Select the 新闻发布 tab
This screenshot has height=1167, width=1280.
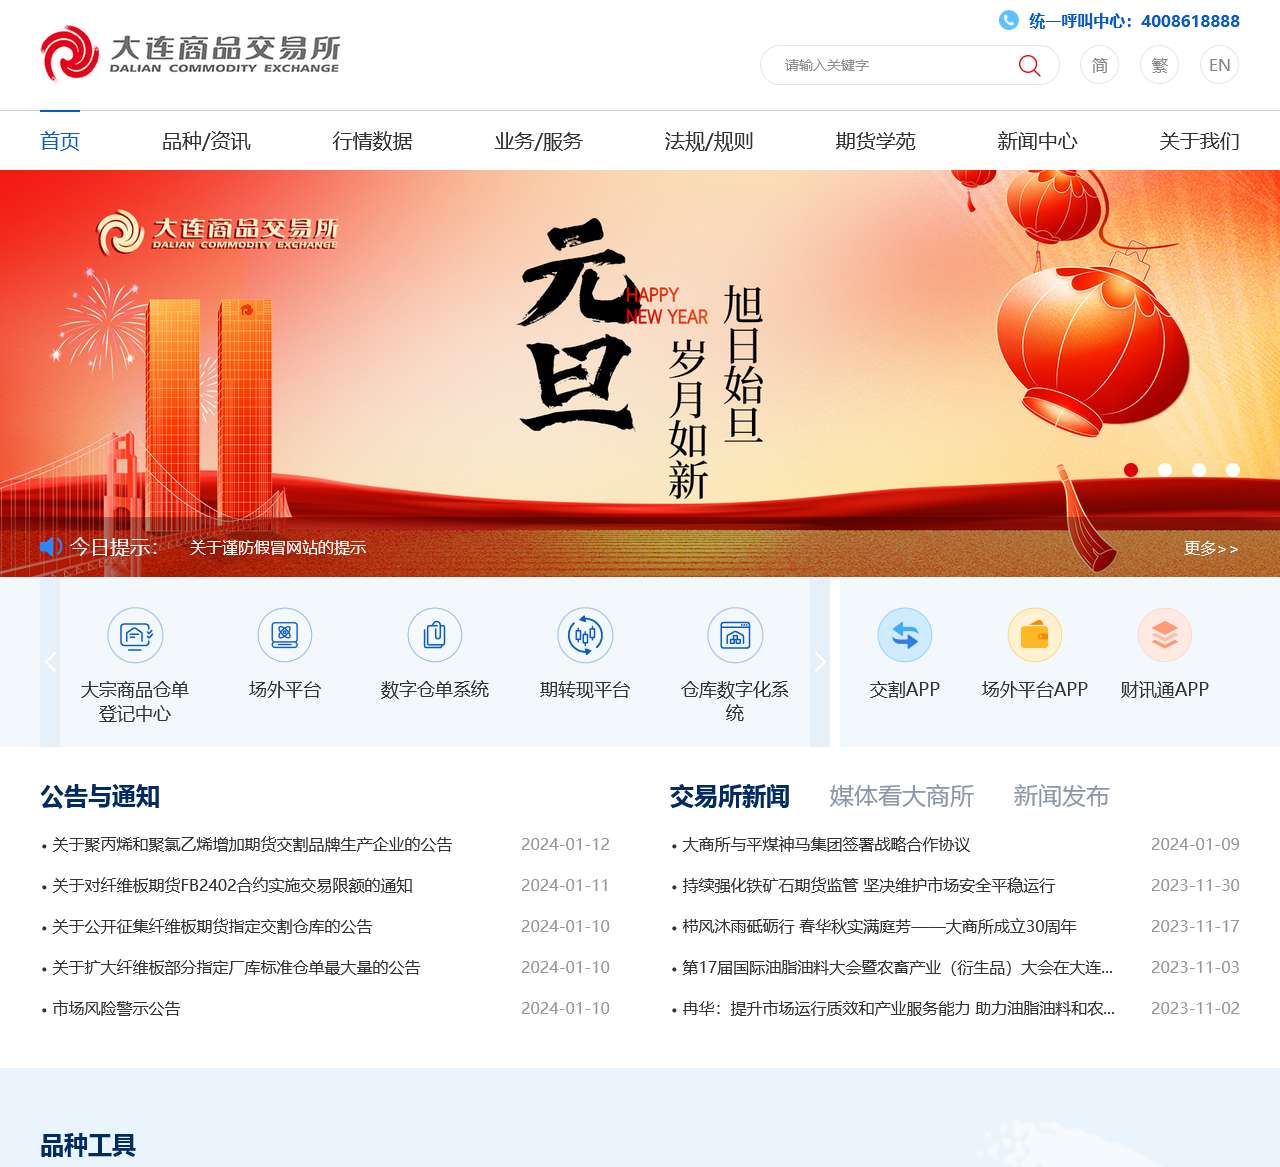pos(1062,796)
